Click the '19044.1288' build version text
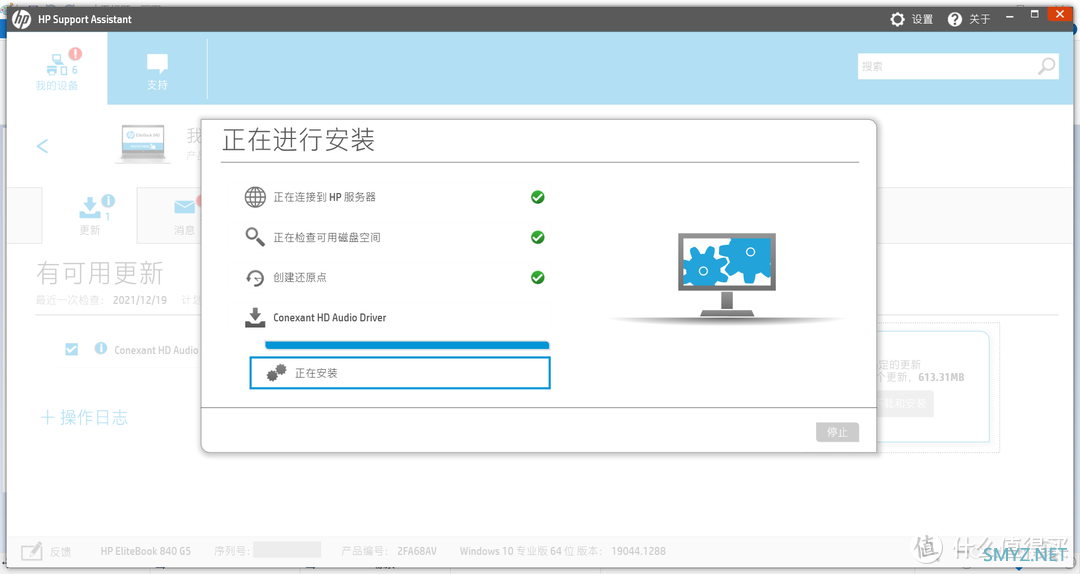The width and height of the screenshot is (1080, 574). (x=638, y=551)
